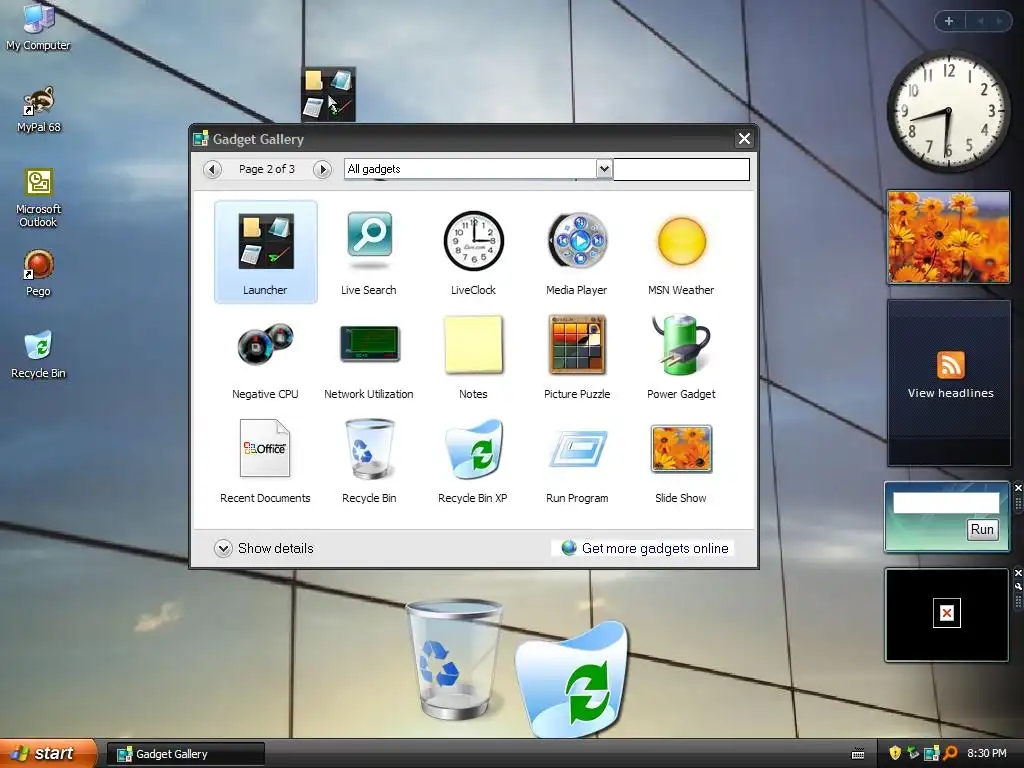Click the RSS feed icon in sidebar
Viewport: 1024px width, 768px height.
click(951, 364)
